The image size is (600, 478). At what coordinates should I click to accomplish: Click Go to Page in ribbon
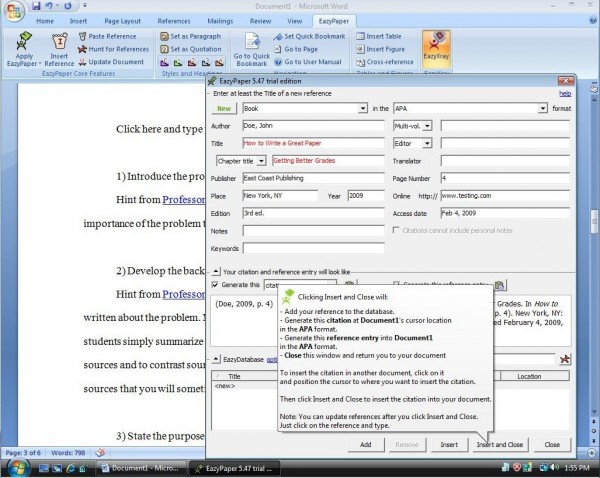[296, 49]
